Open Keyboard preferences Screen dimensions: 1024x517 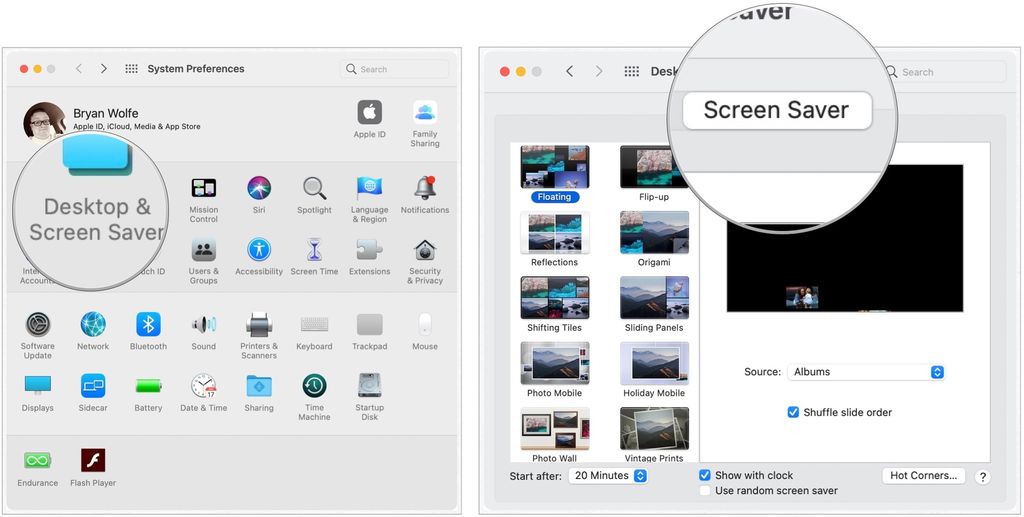(314, 324)
